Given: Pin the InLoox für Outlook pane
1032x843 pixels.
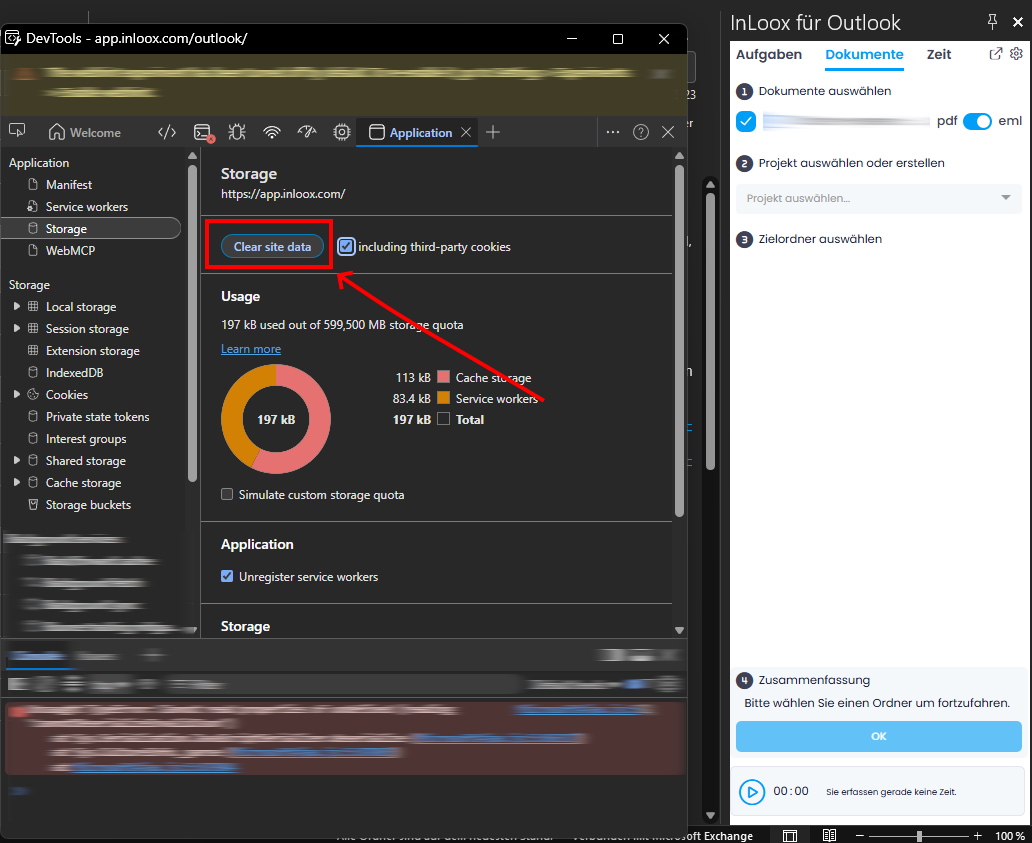Looking at the screenshot, I should [x=993, y=22].
